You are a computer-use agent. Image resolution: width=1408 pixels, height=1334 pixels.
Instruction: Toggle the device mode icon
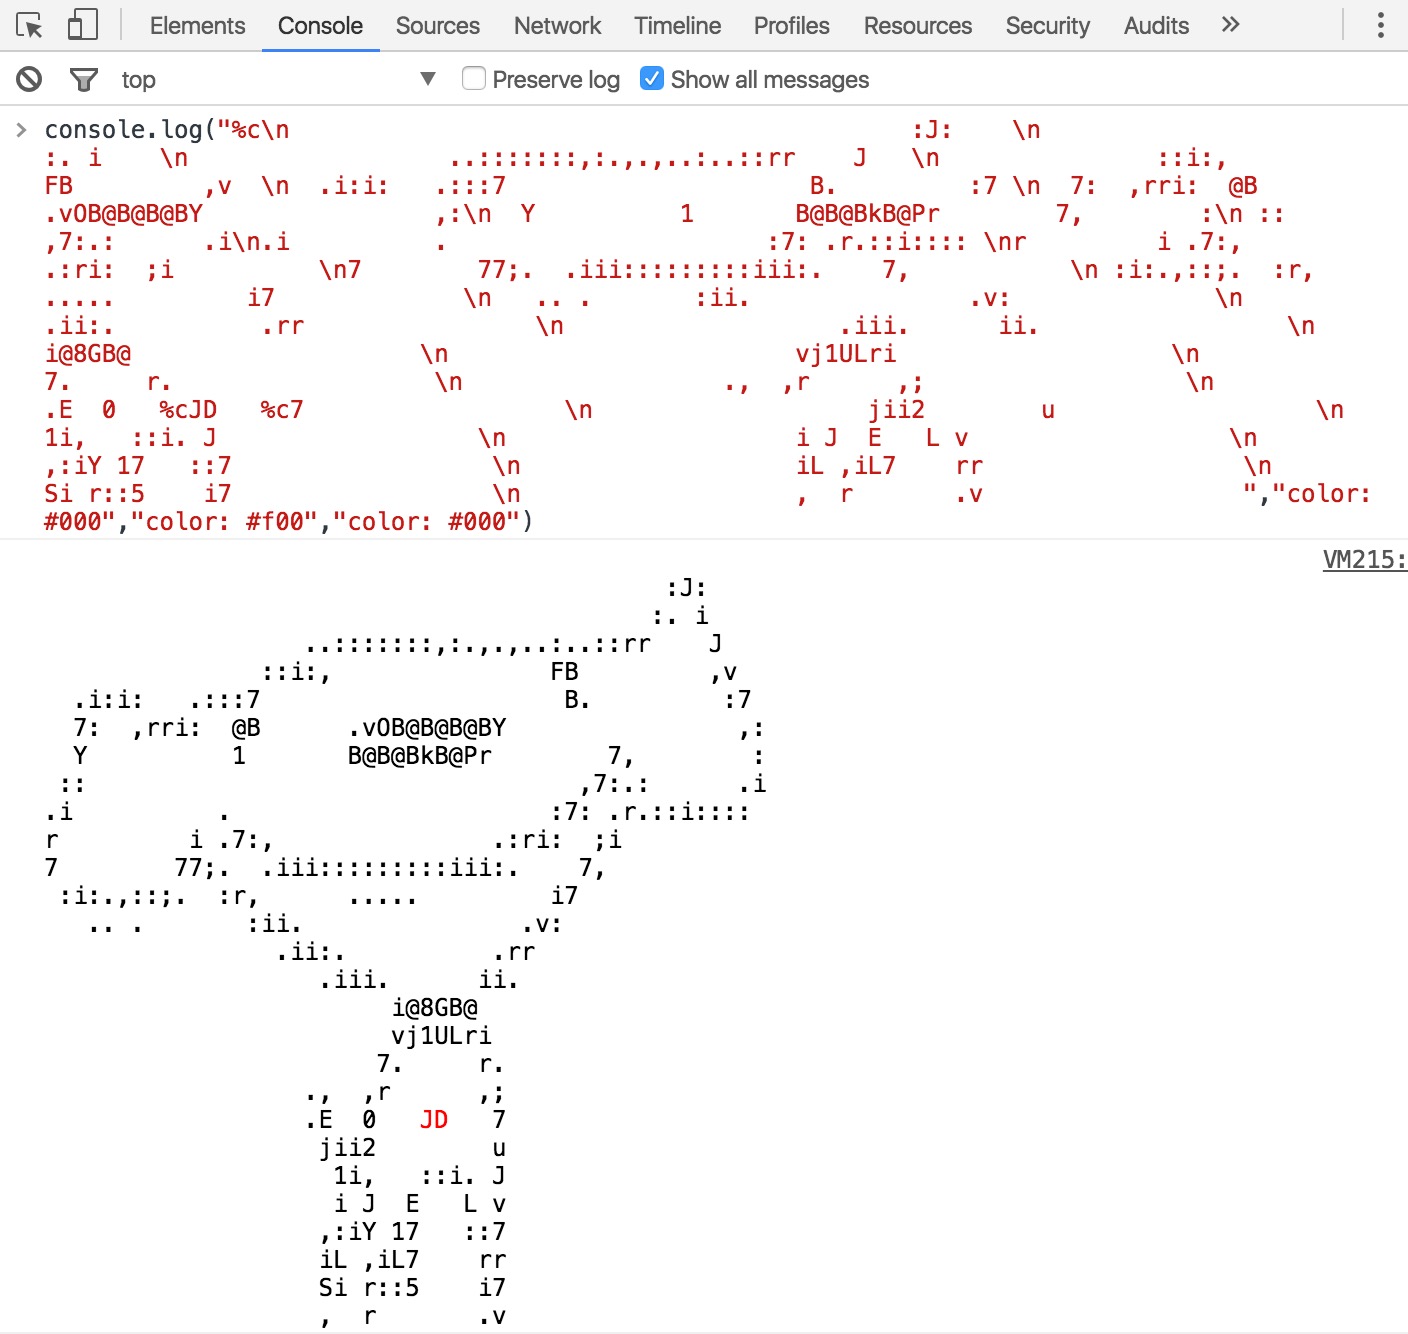(x=82, y=25)
